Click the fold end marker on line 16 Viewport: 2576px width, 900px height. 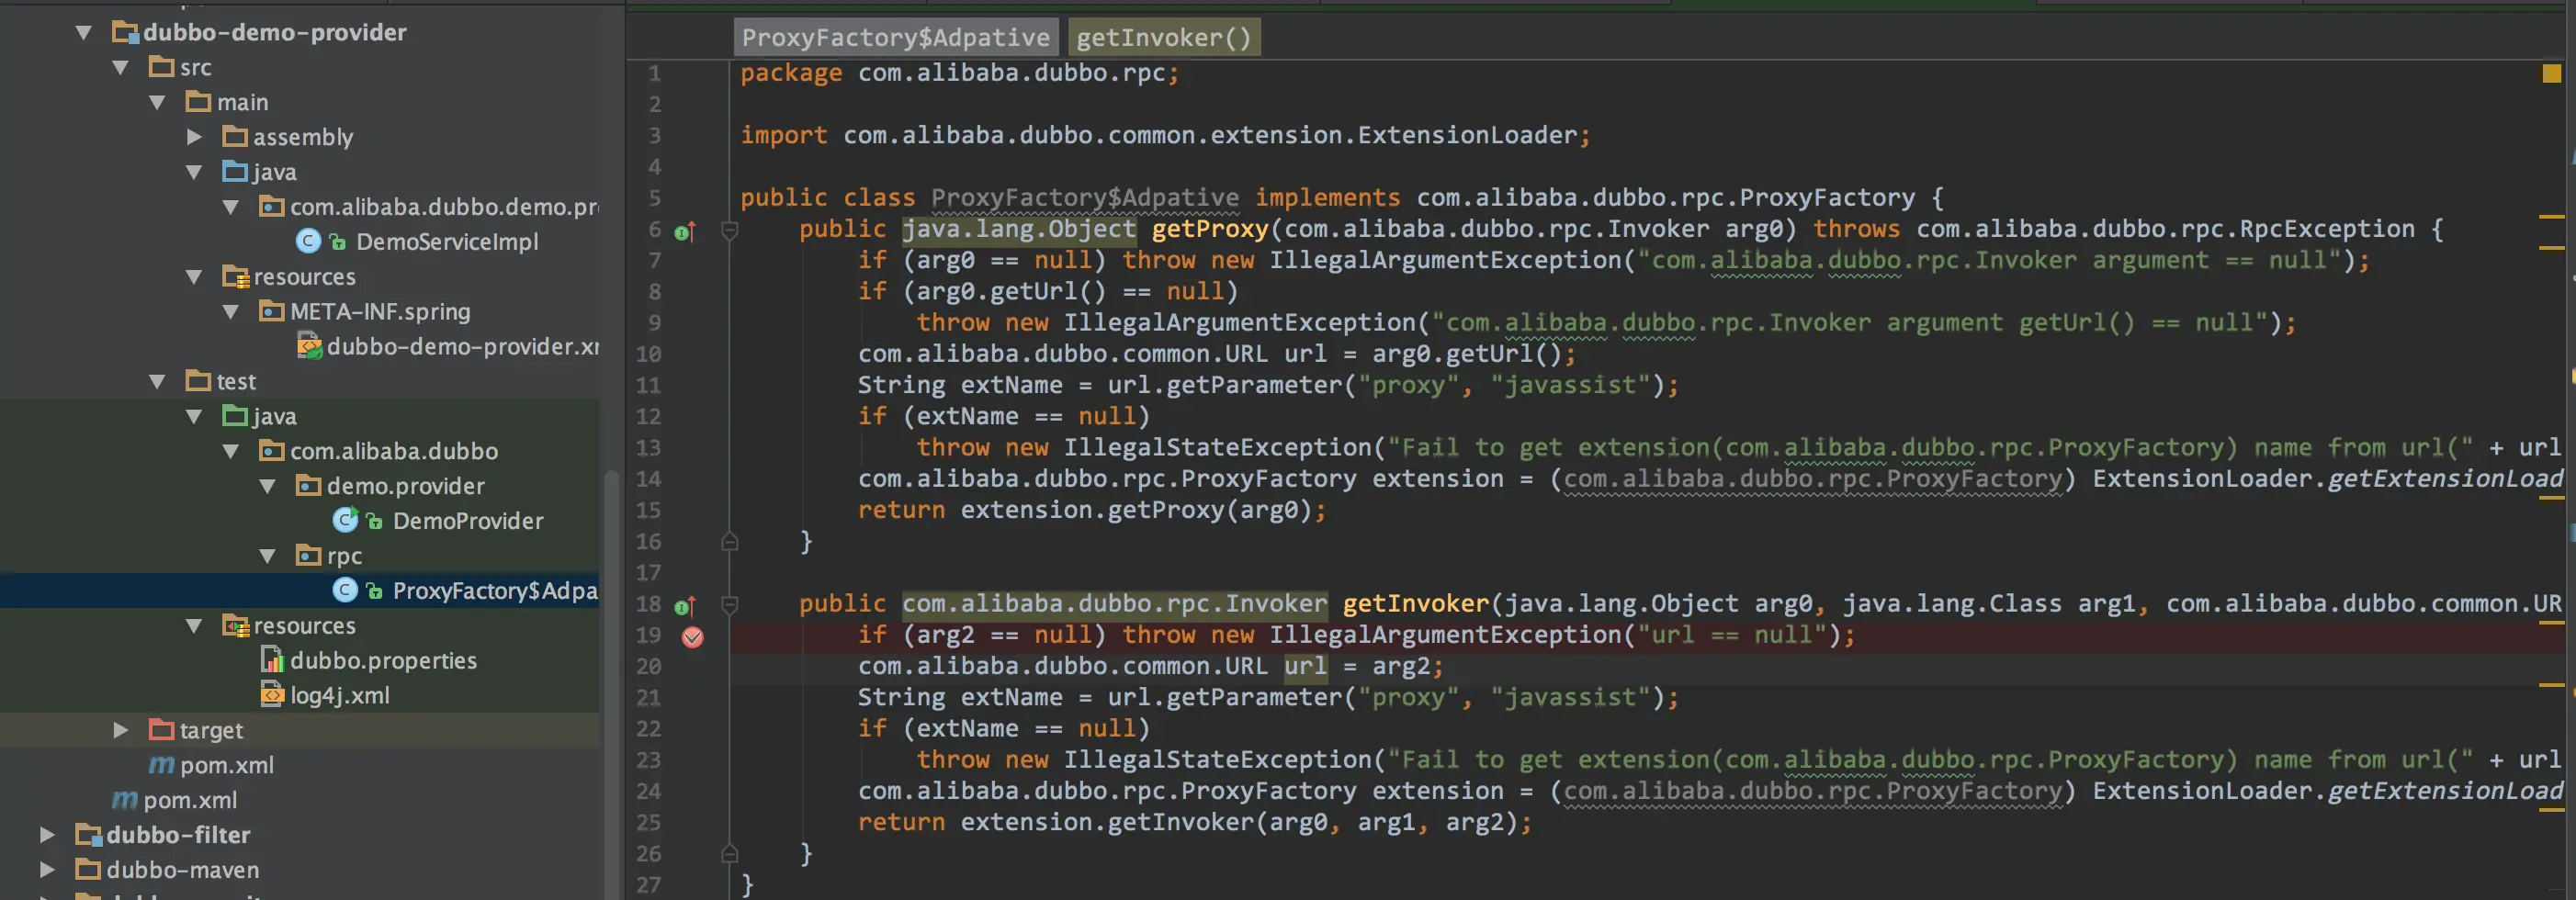(x=730, y=542)
